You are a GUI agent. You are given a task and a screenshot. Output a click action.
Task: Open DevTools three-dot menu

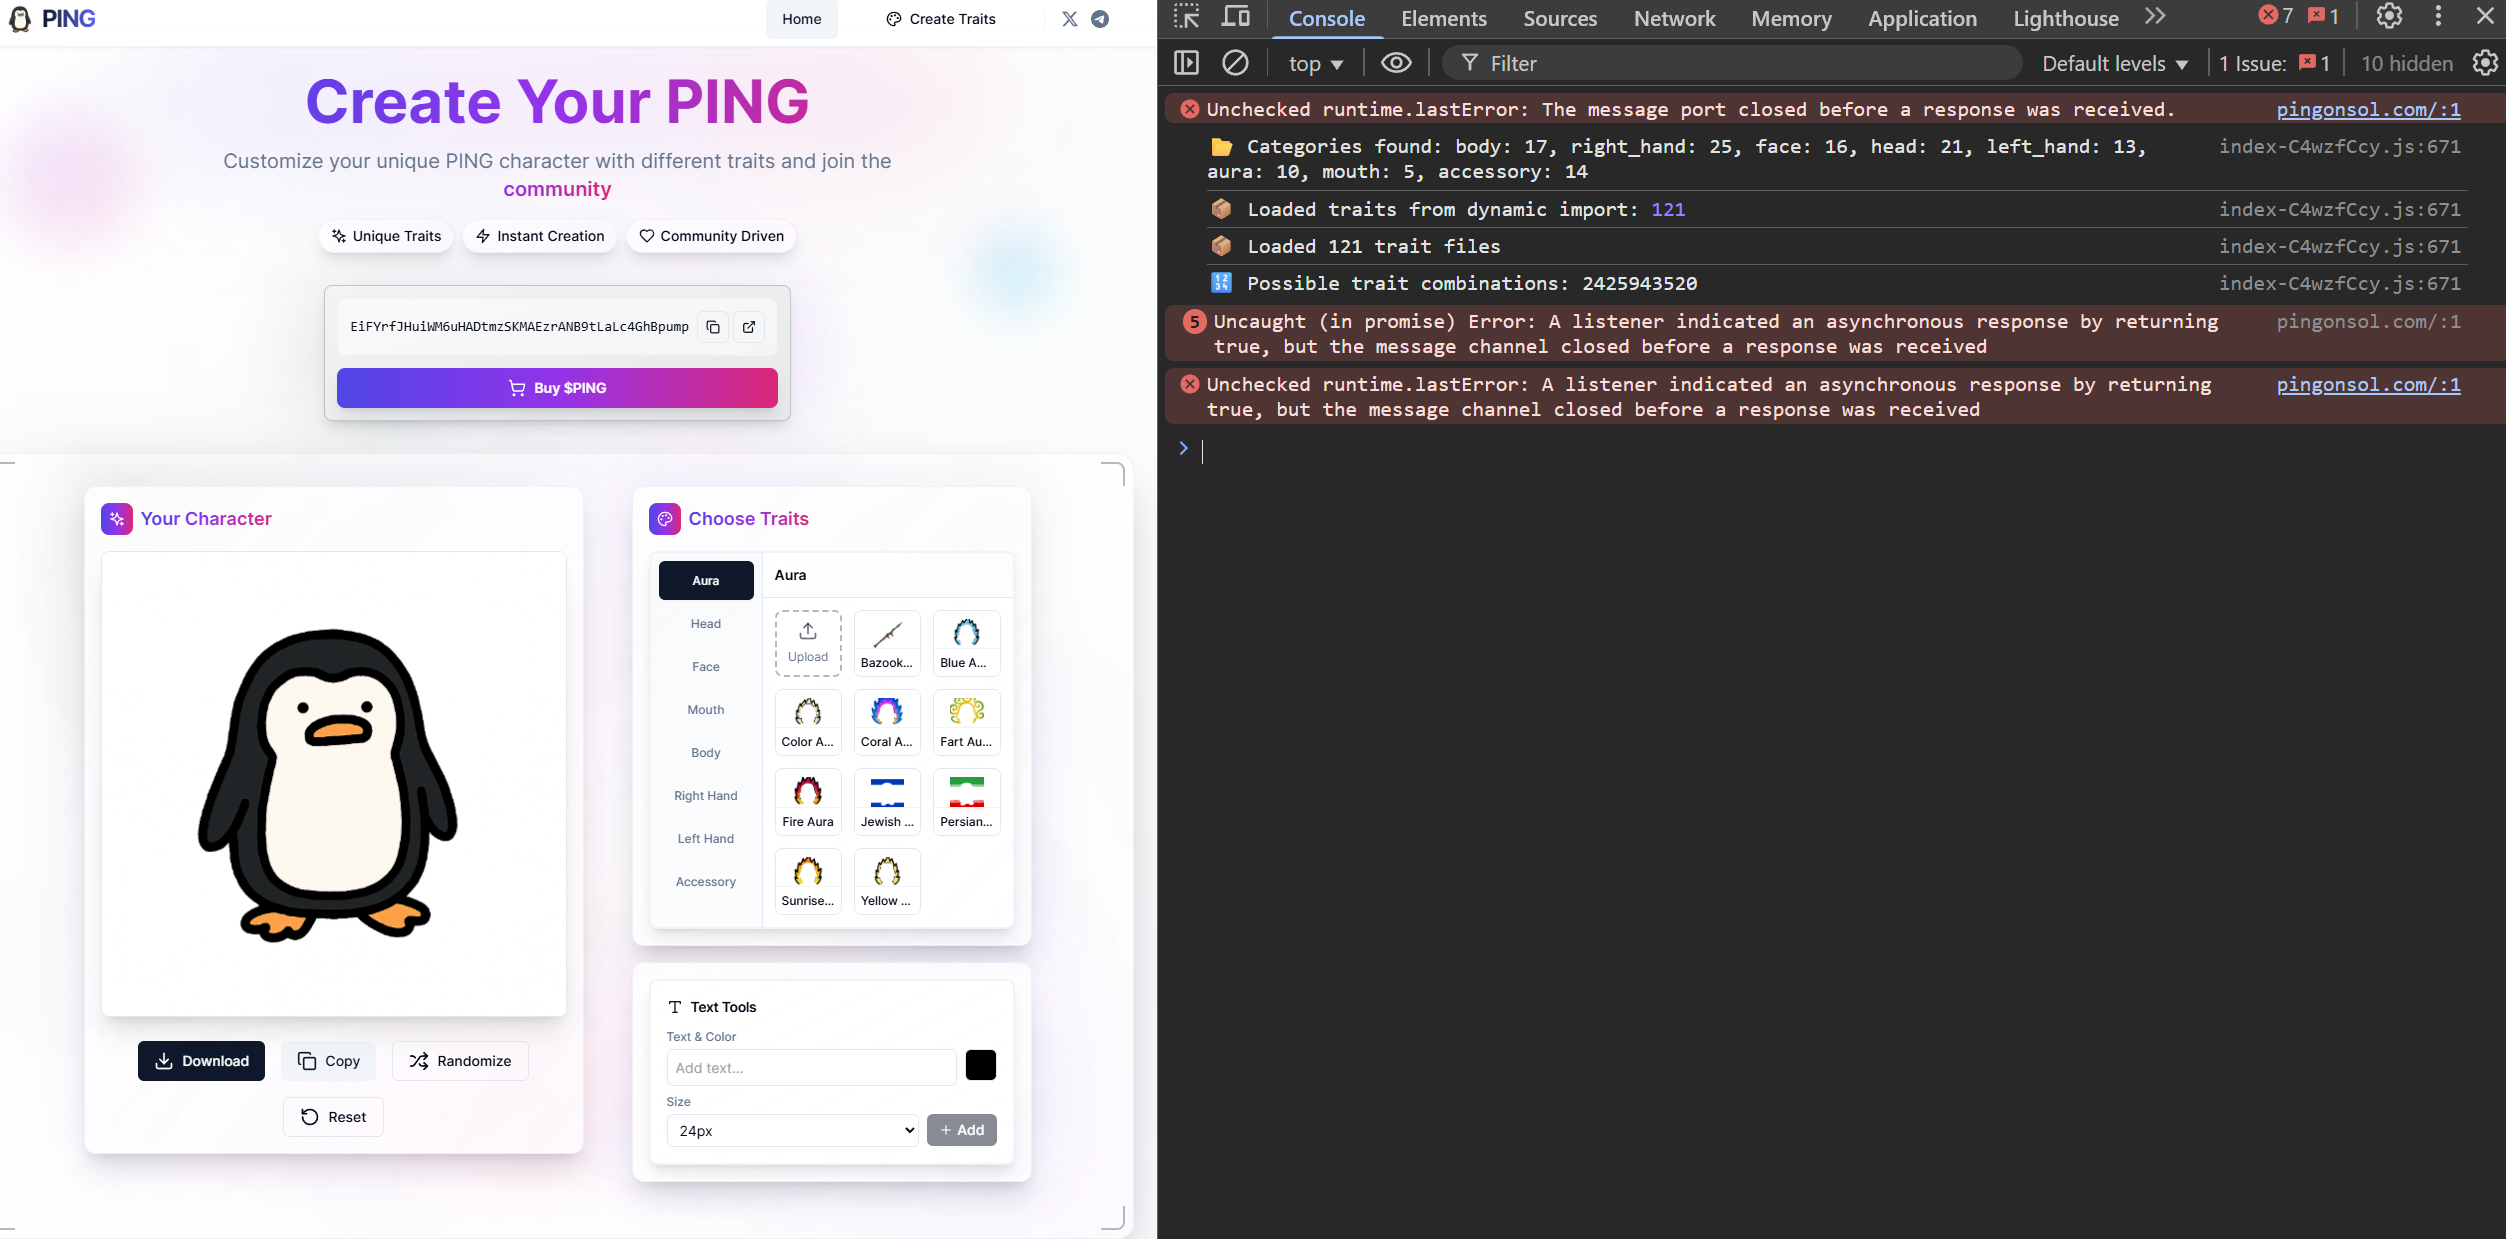pos(2438,16)
